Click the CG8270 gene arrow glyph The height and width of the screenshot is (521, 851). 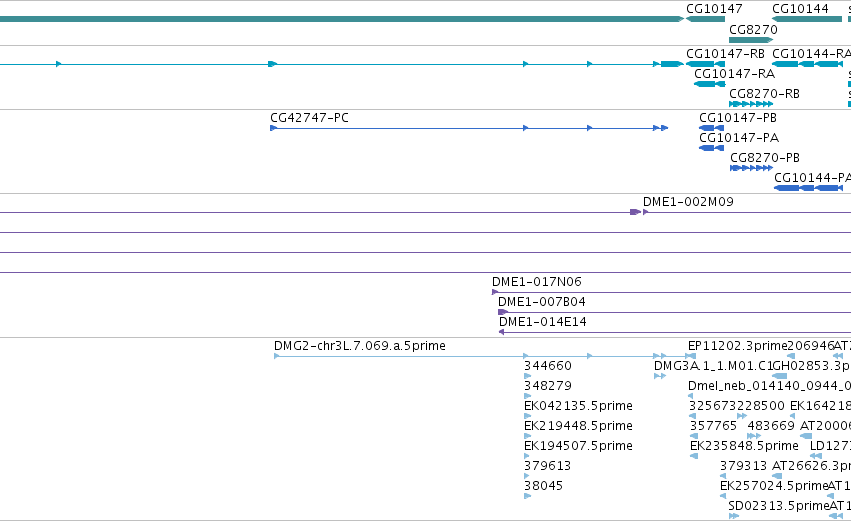pyautogui.click(x=751, y=40)
